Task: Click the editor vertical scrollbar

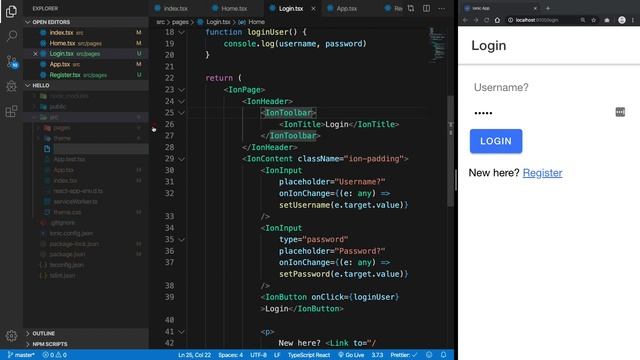Action: coord(451,151)
